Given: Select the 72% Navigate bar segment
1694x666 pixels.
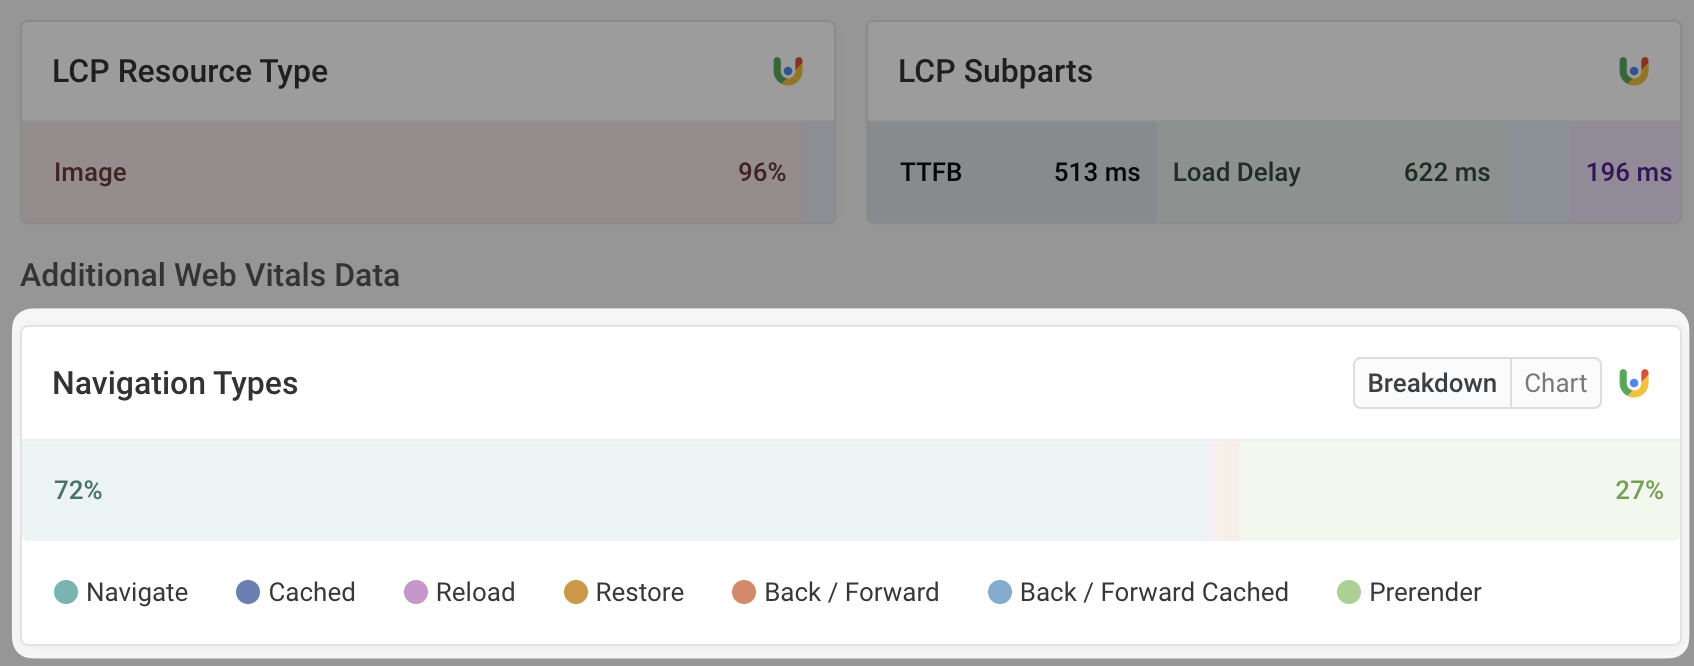Looking at the screenshot, I should 615,490.
